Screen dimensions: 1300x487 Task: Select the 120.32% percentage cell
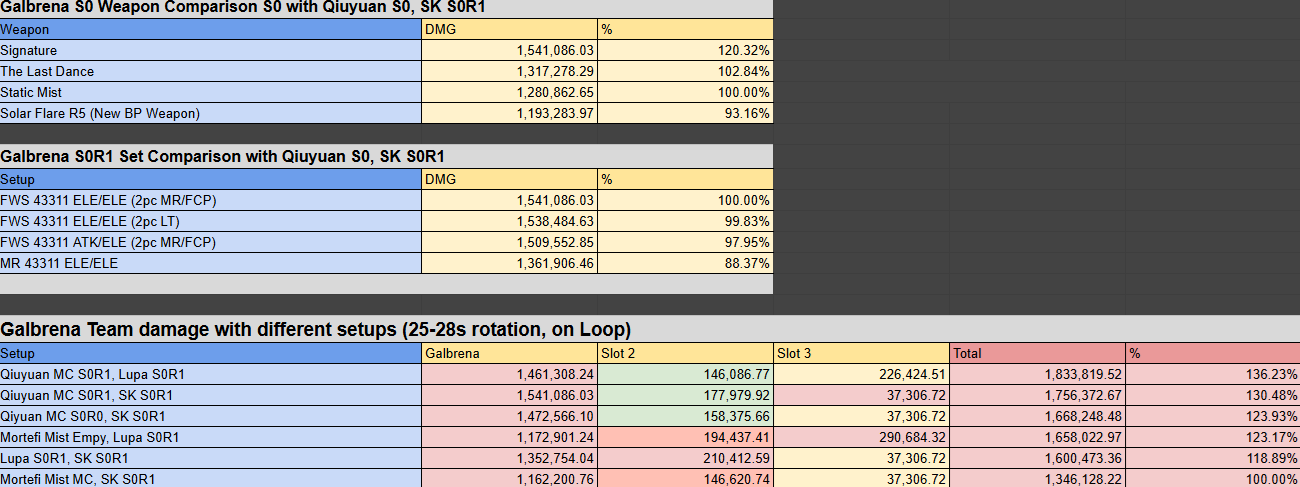685,50
